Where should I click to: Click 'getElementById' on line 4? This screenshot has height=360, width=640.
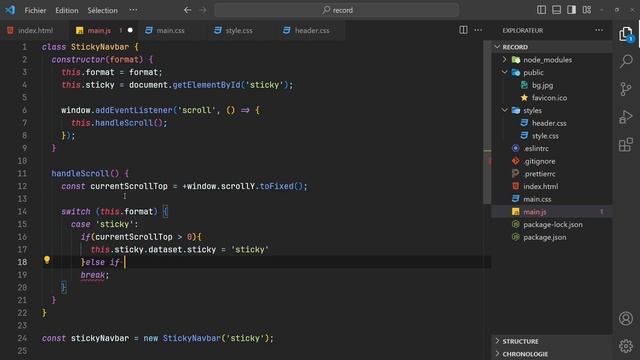(x=207, y=85)
